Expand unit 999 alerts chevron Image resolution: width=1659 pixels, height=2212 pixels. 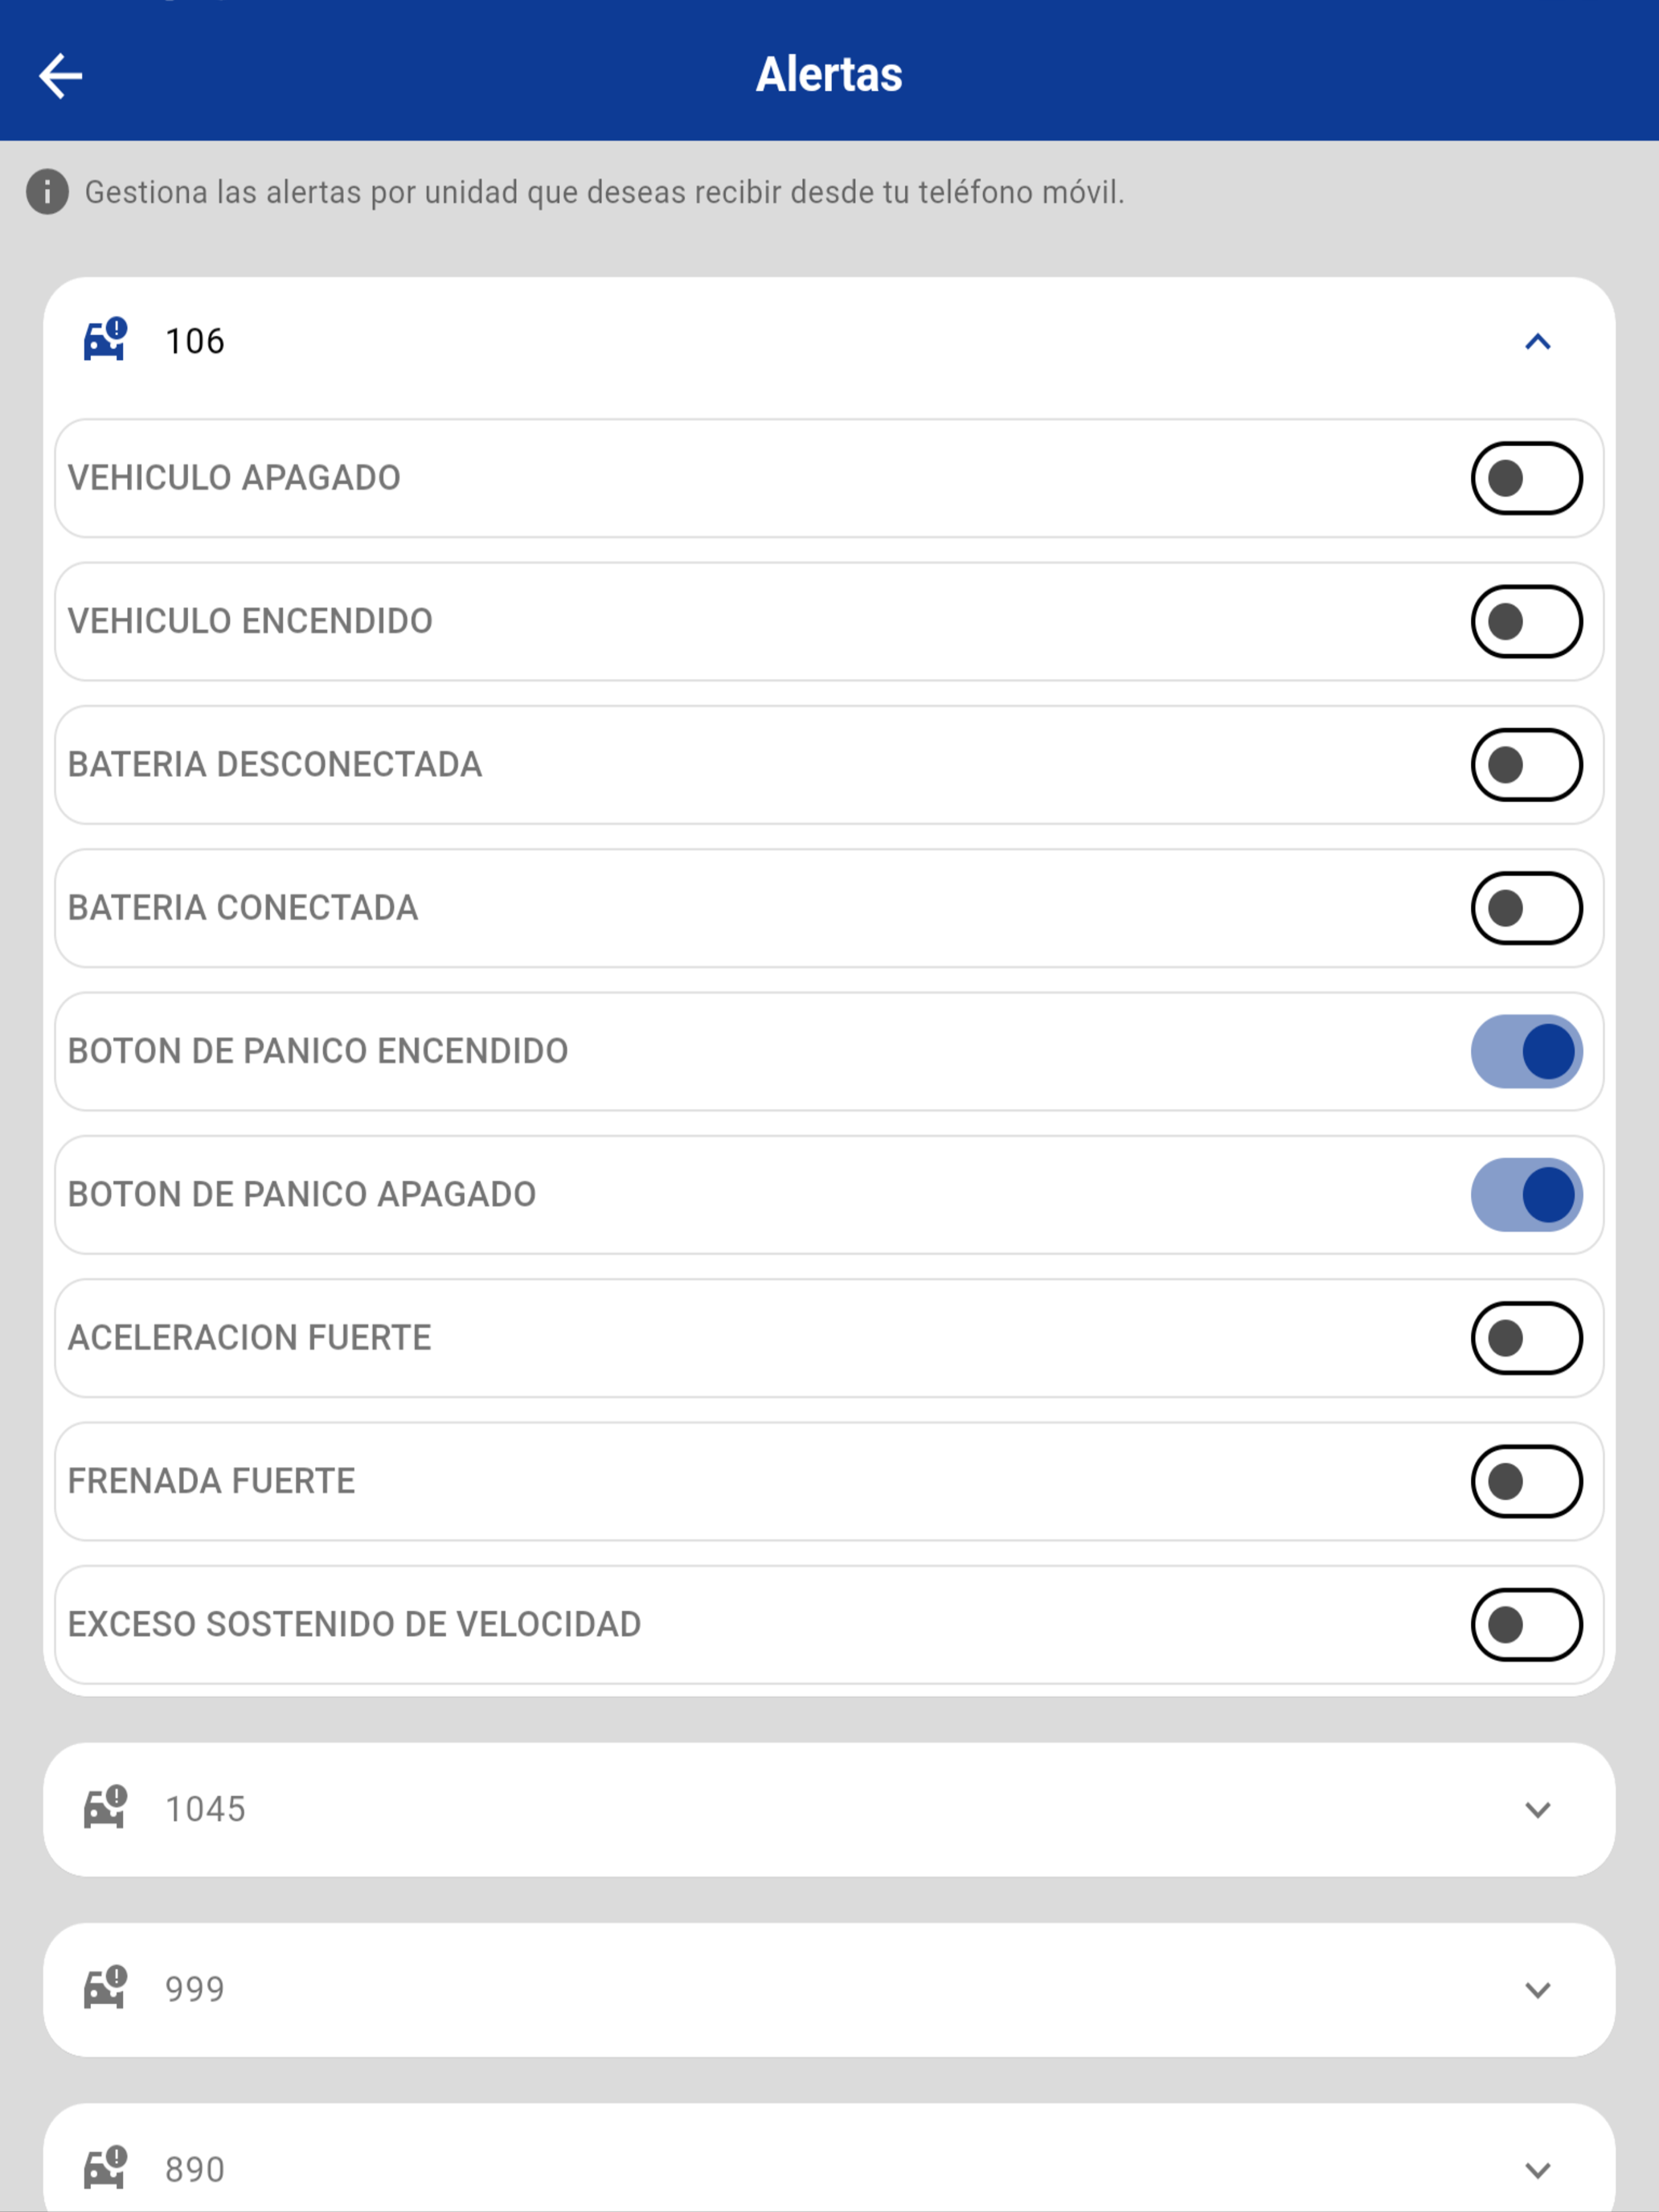[1537, 1989]
